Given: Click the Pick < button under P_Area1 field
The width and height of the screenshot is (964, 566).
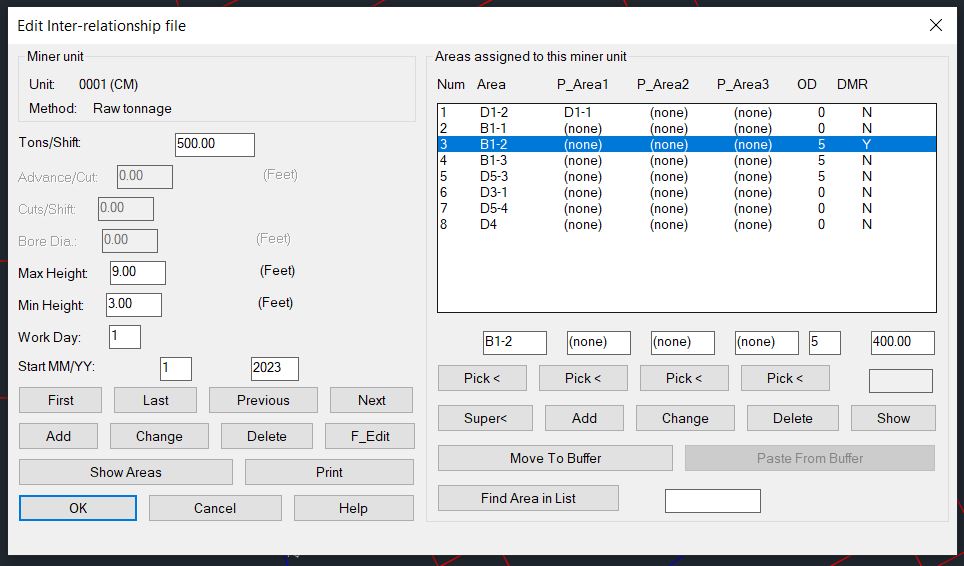Looking at the screenshot, I should (x=583, y=378).
